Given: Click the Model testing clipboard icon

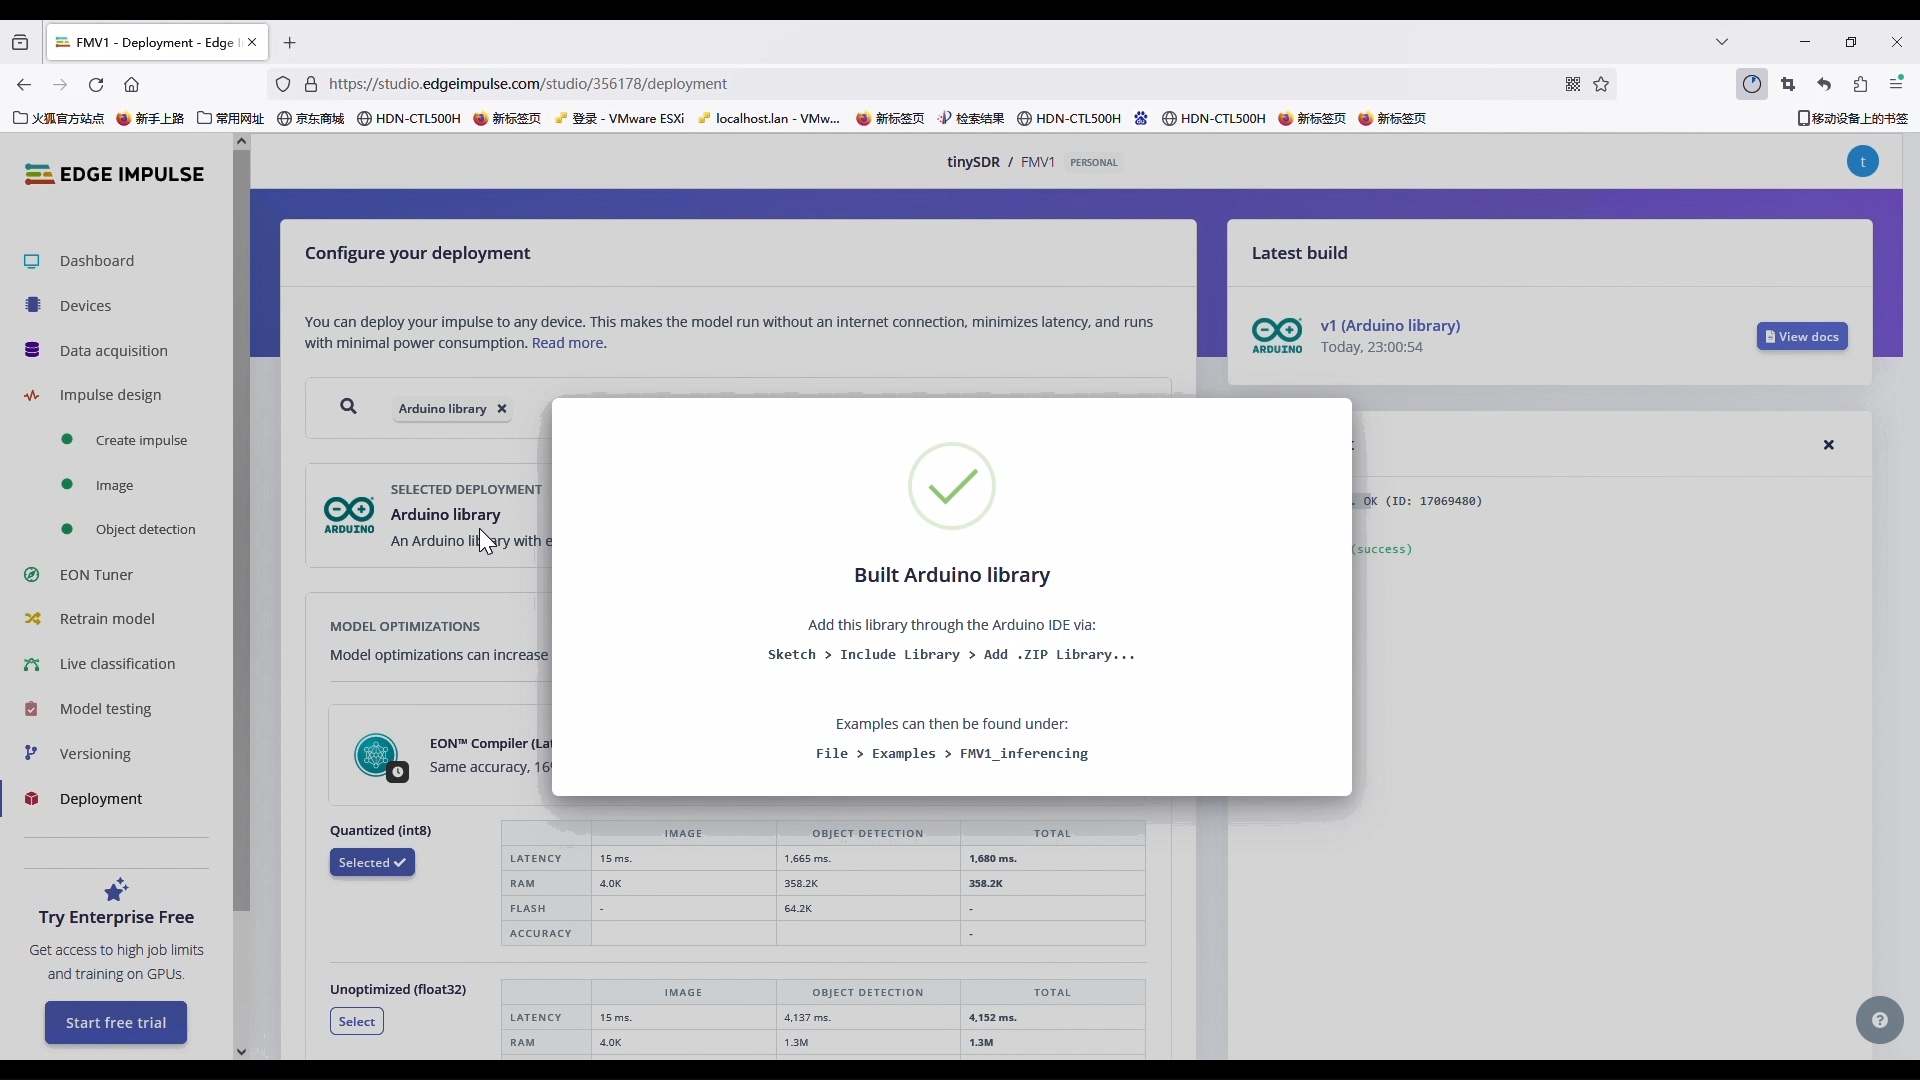Looking at the screenshot, I should pyautogui.click(x=31, y=709).
